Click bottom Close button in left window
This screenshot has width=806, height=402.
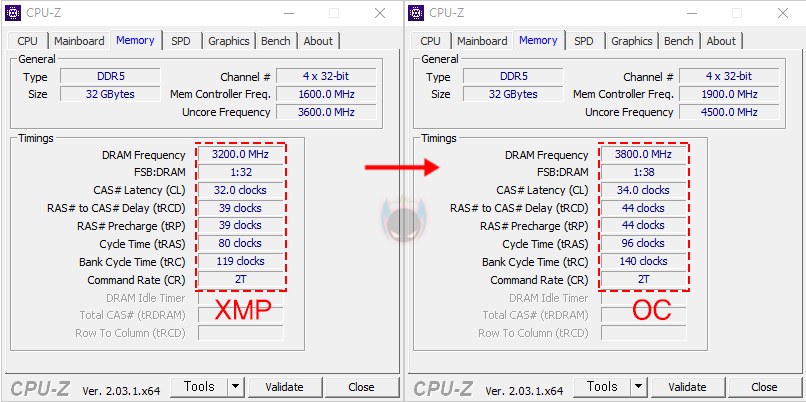pos(361,387)
